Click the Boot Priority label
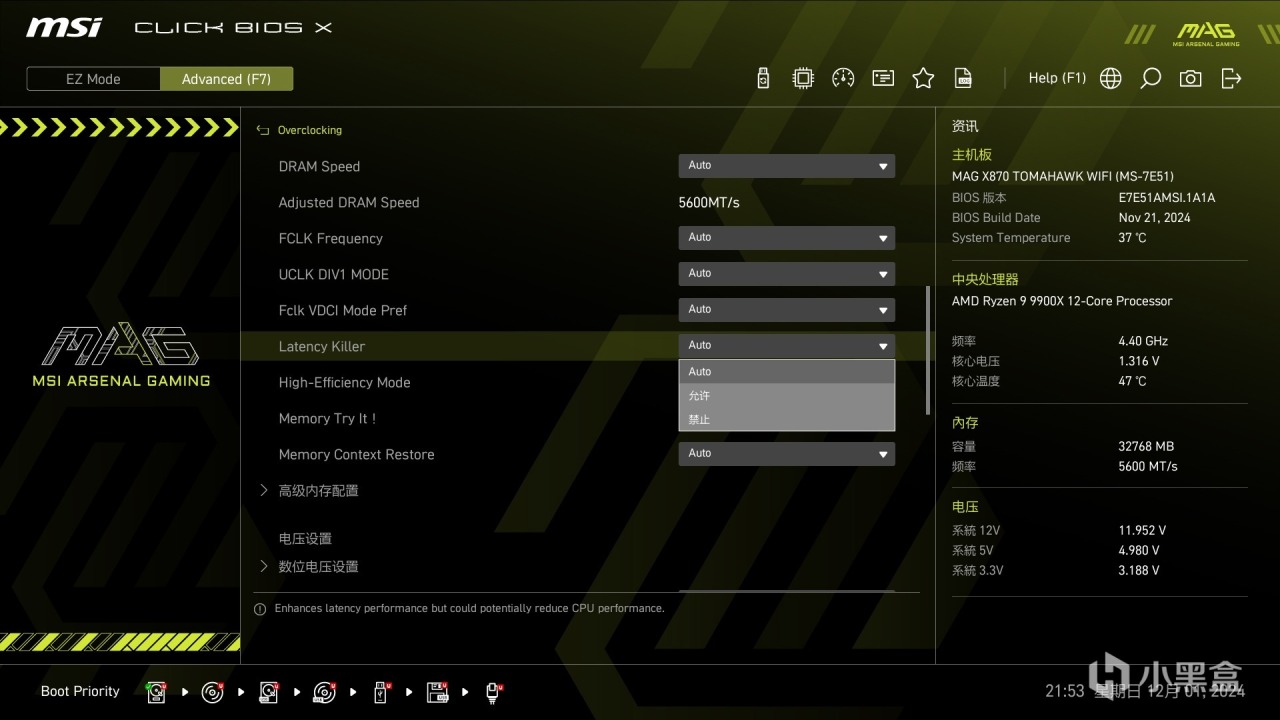Viewport: 1280px width, 720px height. tap(80, 691)
